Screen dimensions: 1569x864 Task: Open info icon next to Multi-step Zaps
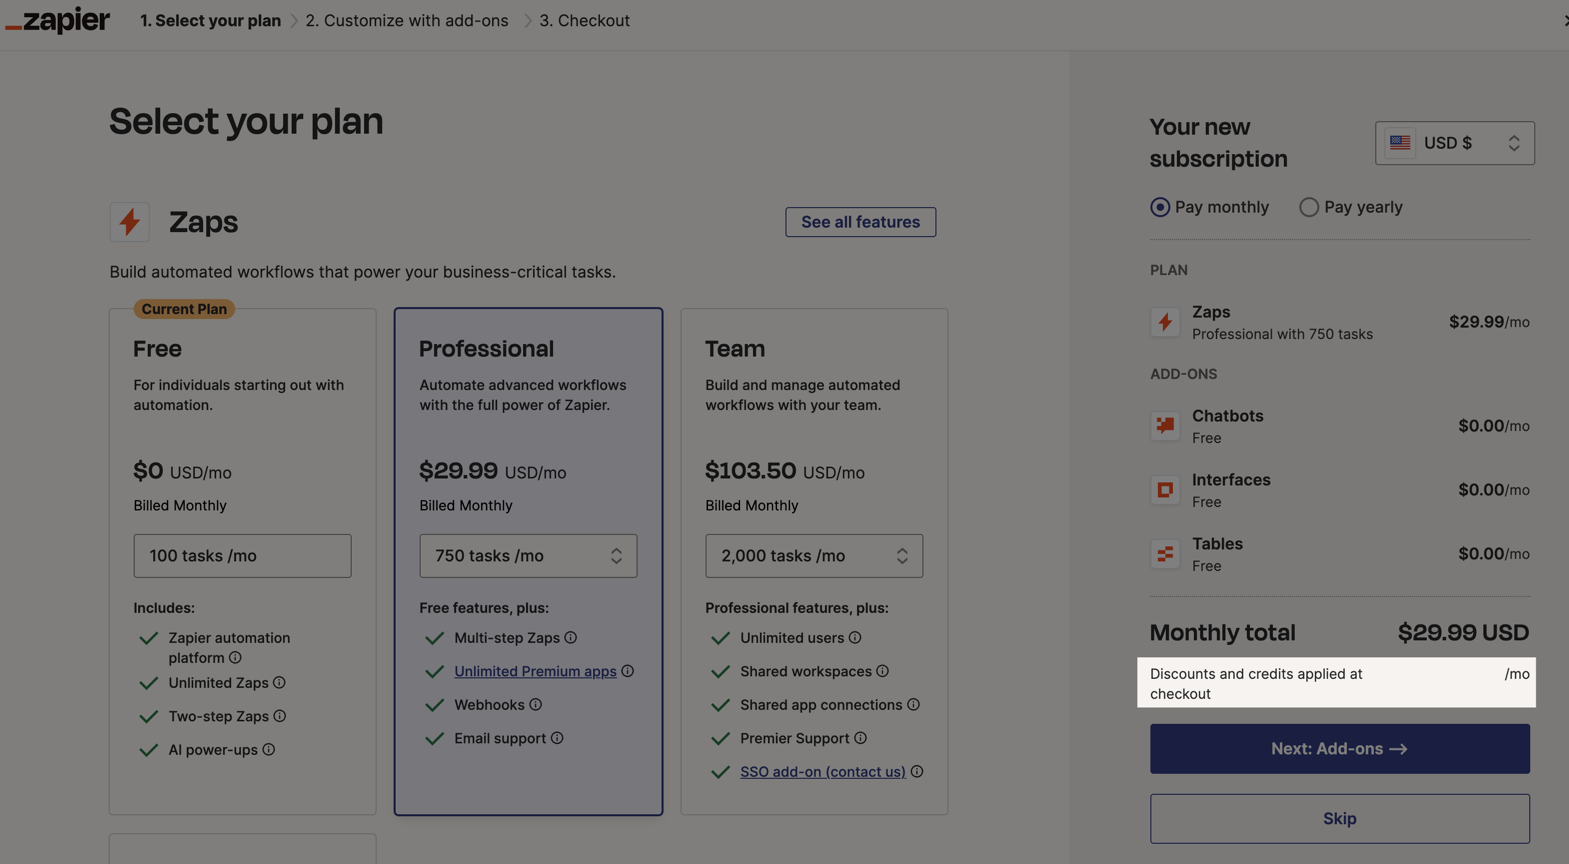point(571,638)
